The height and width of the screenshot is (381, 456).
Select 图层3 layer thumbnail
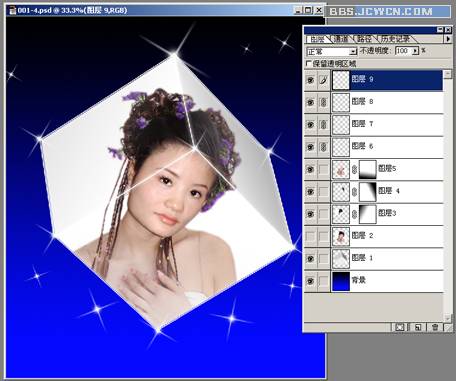pyautogui.click(x=341, y=214)
